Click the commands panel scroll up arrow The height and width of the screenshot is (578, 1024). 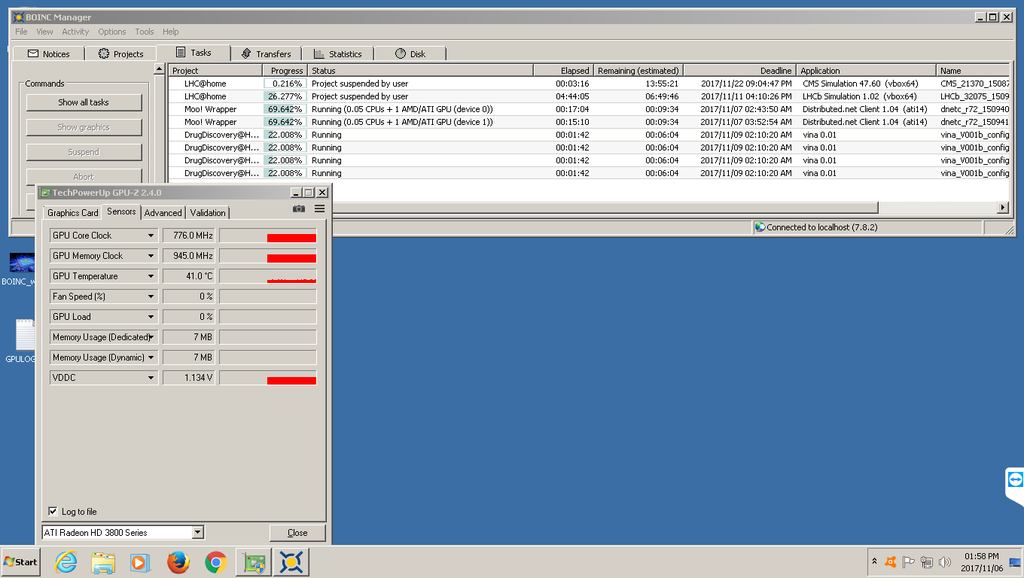pyautogui.click(x=159, y=69)
